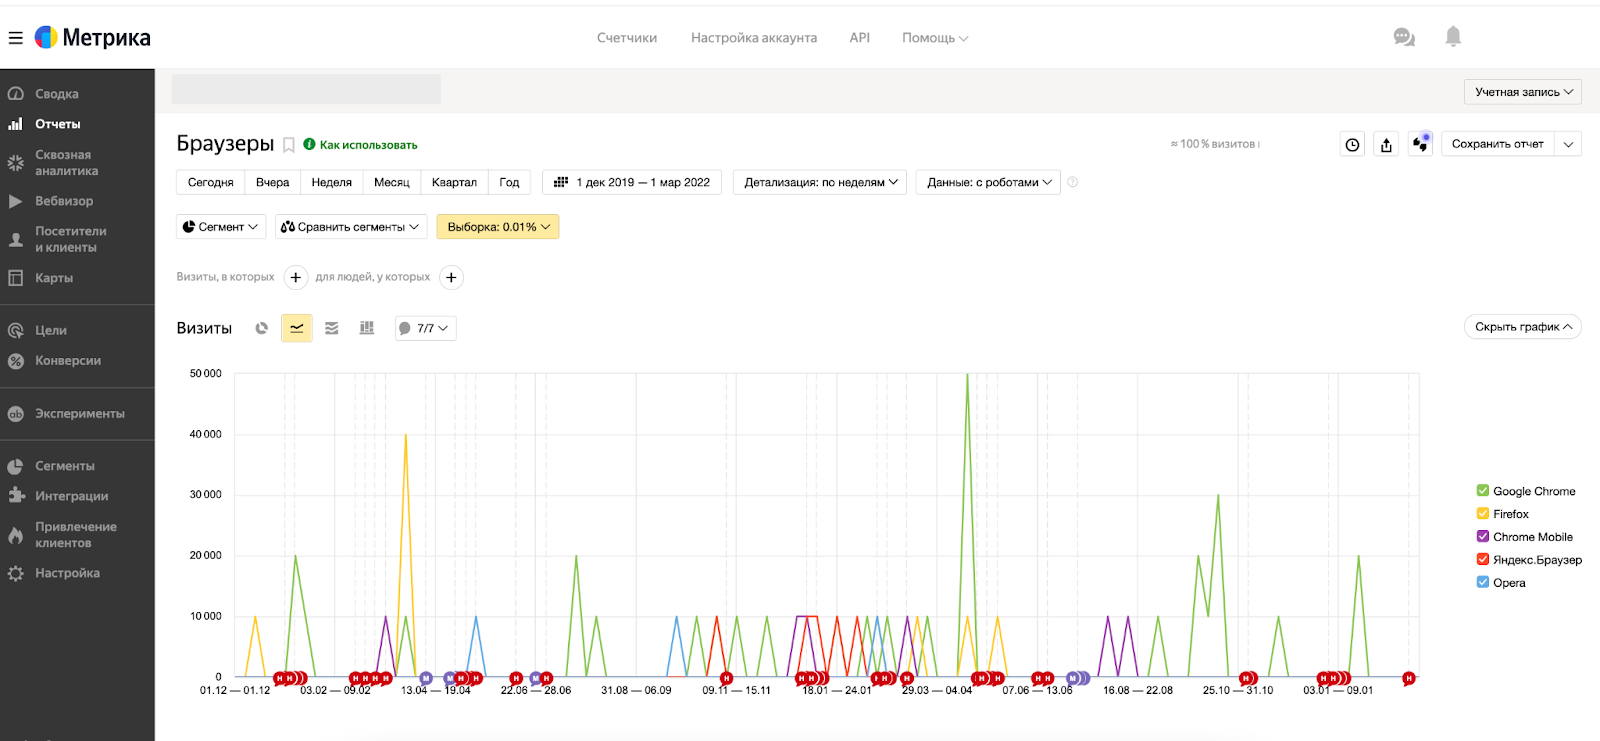
Task: Collapse chart with Скрыть график
Action: 1523,327
